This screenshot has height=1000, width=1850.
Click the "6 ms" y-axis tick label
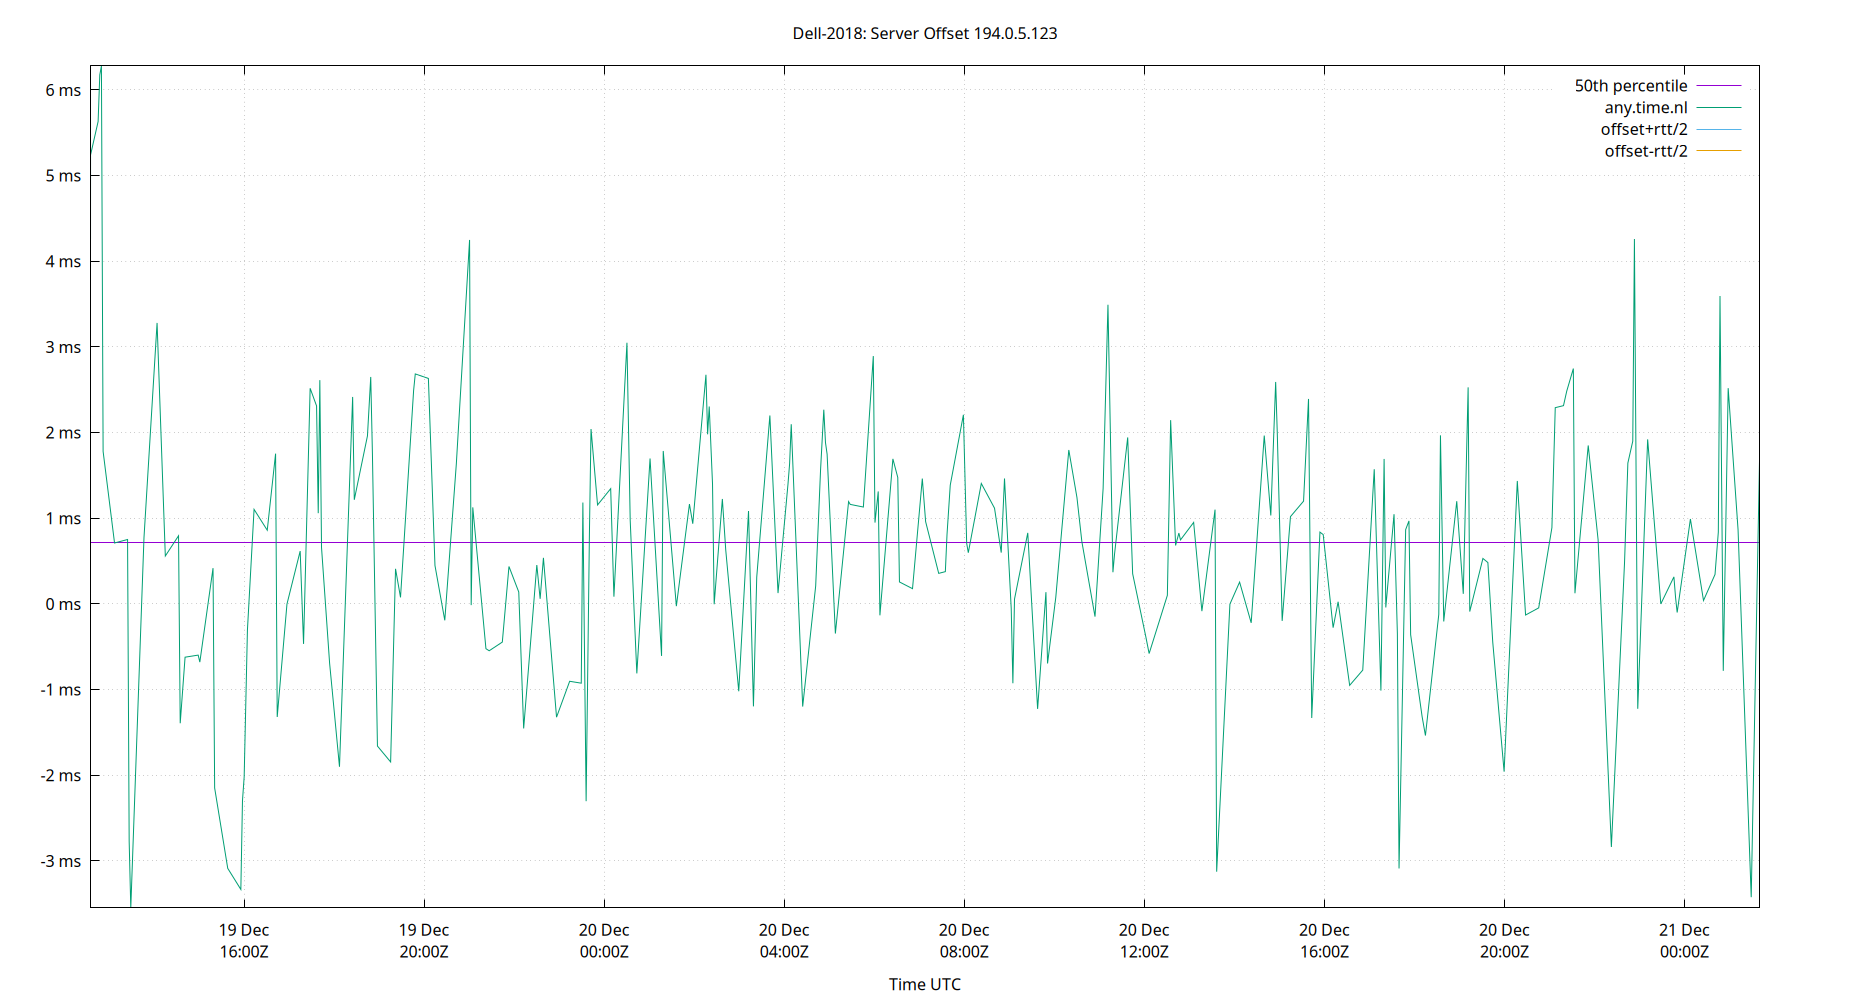point(62,89)
